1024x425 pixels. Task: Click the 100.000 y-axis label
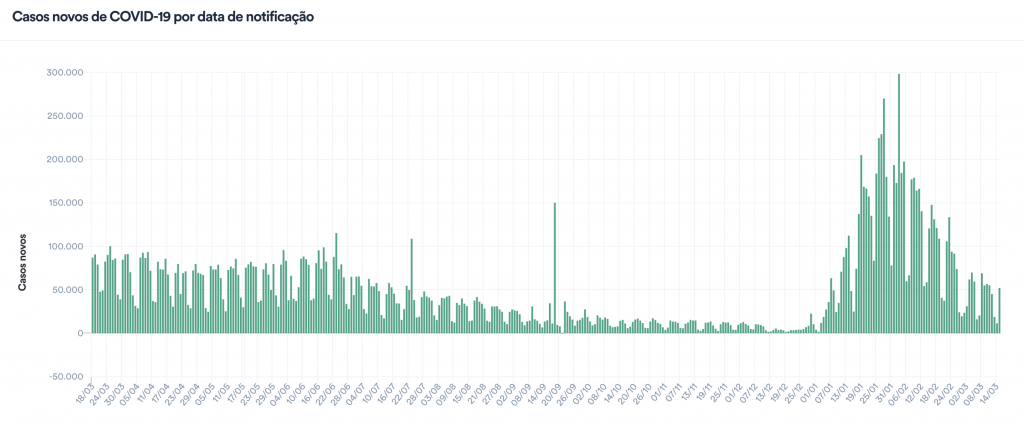[x=63, y=246]
